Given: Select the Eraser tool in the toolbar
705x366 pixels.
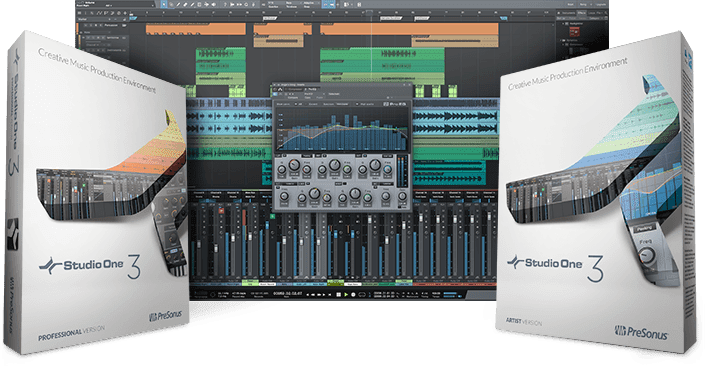Looking at the screenshot, I should 185,4.
